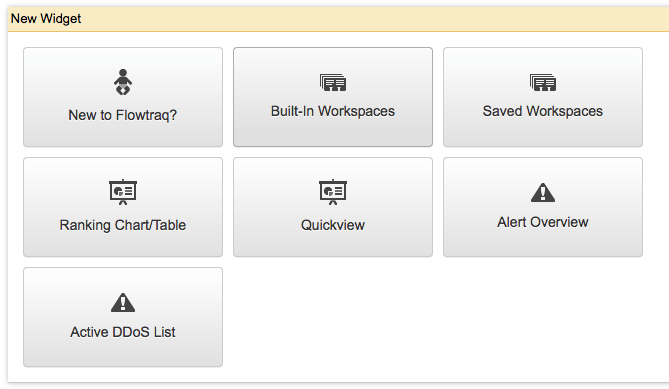This screenshot has width=669, height=389.
Task: Click the "New to Flowtraq?" text label
Action: (x=123, y=115)
